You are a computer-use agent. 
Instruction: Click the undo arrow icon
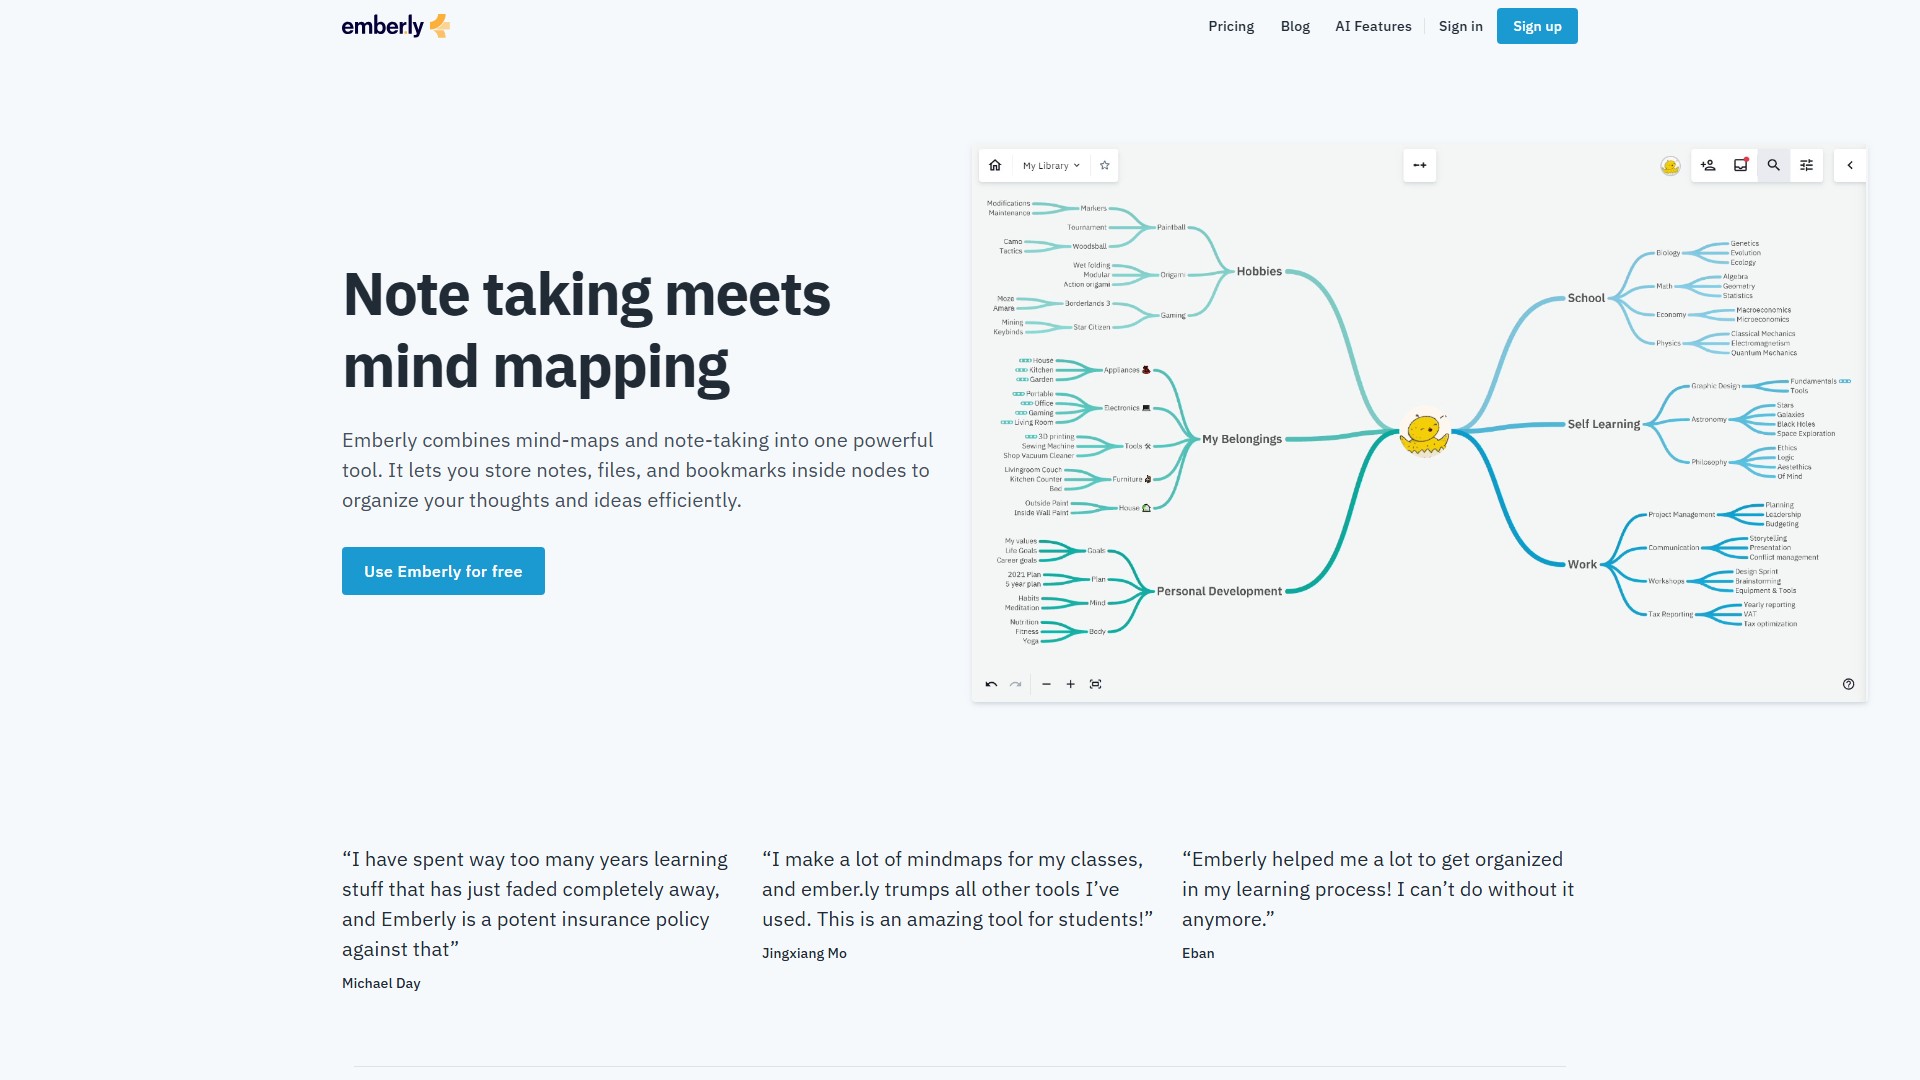coord(991,685)
